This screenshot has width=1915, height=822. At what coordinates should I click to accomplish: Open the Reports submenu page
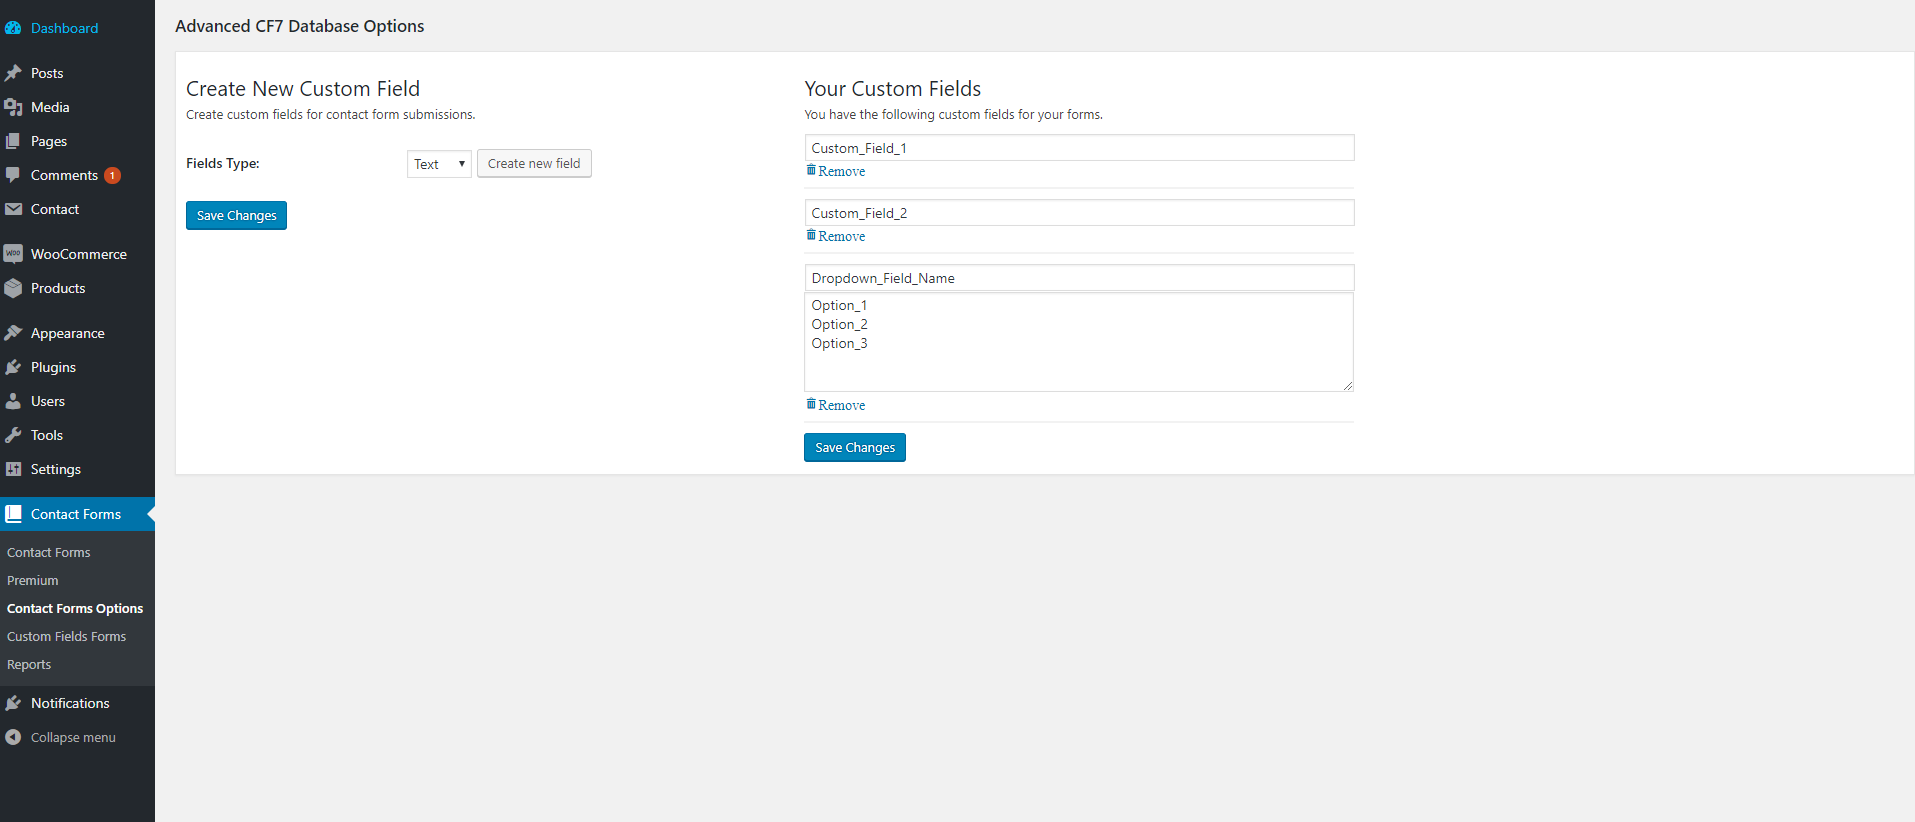coord(29,664)
